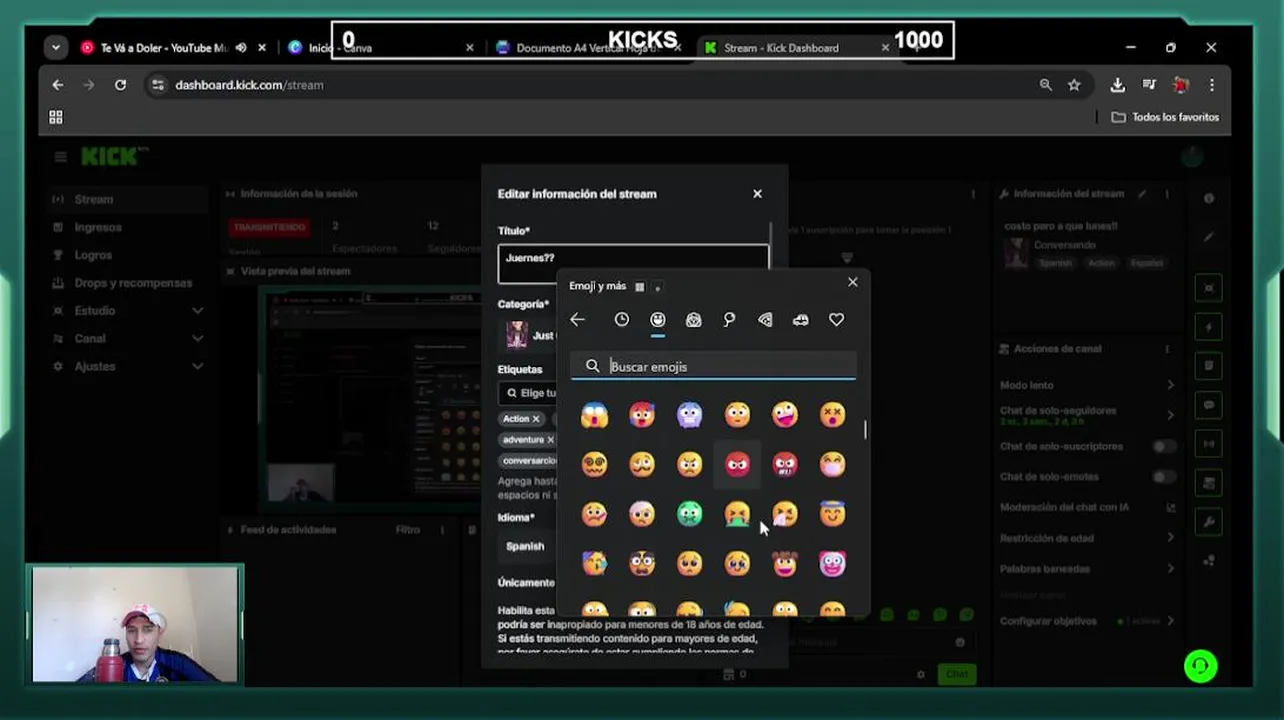Open the green support headset chat button
The width and height of the screenshot is (1284, 720).
pos(1201,666)
